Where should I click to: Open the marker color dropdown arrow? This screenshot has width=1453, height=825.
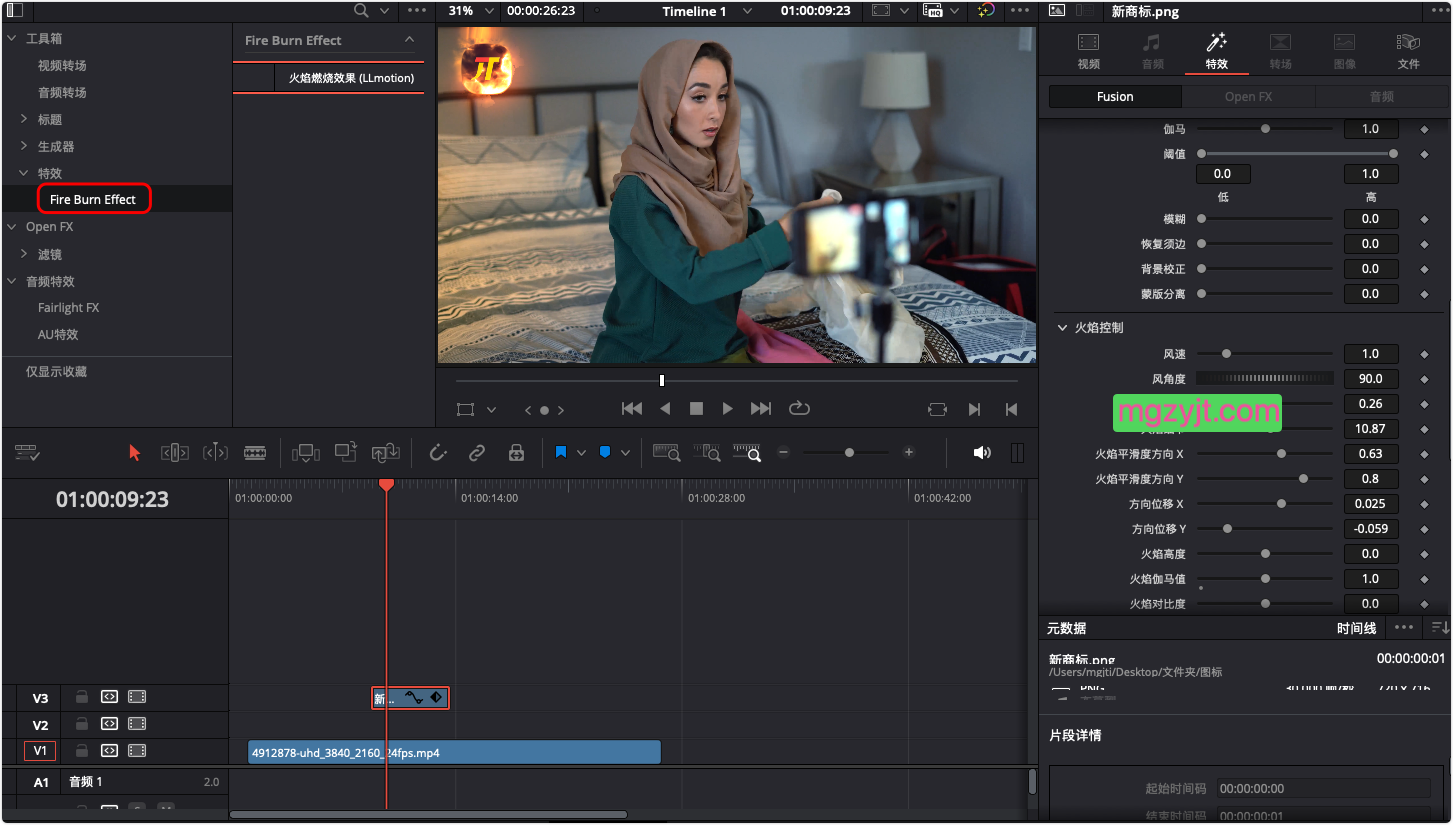click(625, 453)
